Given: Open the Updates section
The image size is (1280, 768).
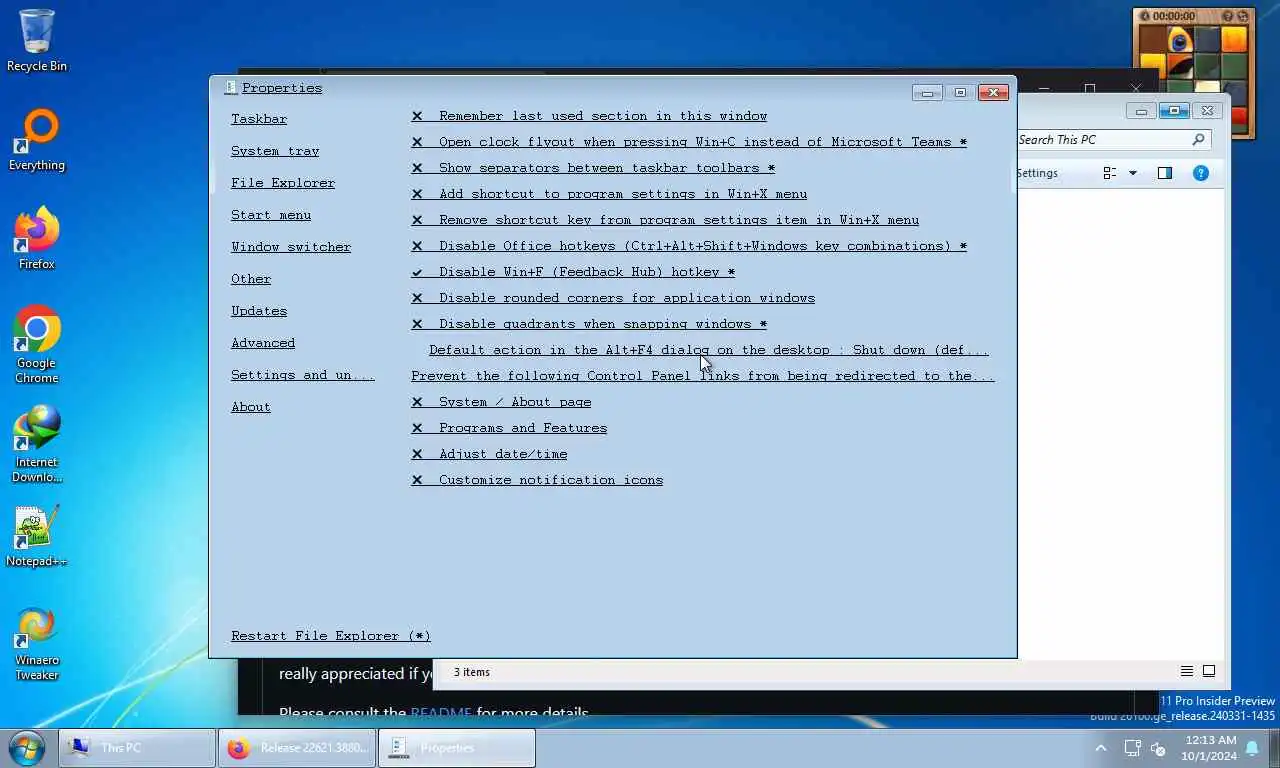Looking at the screenshot, I should [259, 311].
